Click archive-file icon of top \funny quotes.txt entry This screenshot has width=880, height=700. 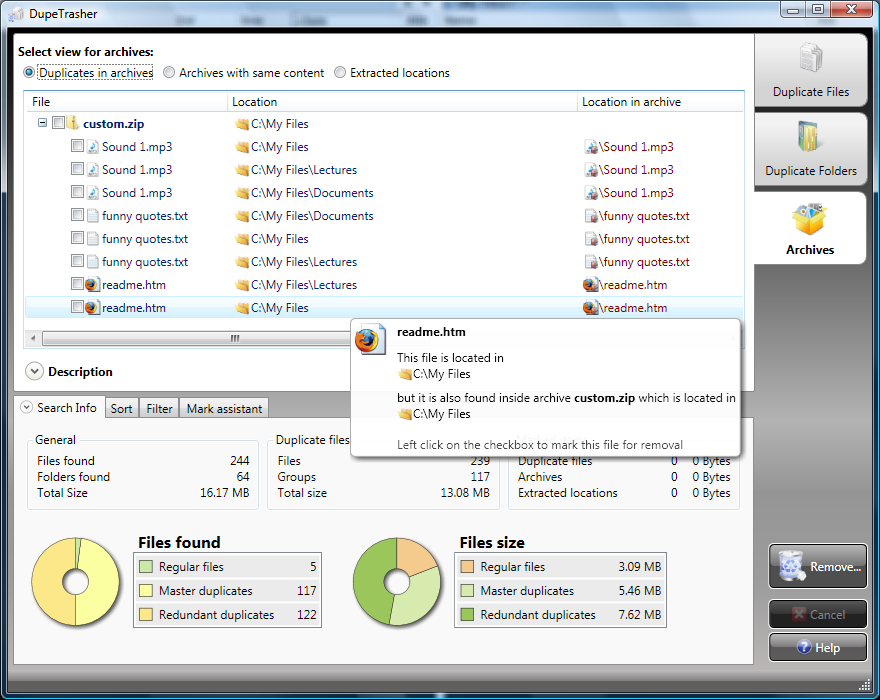pyautogui.click(x=591, y=216)
